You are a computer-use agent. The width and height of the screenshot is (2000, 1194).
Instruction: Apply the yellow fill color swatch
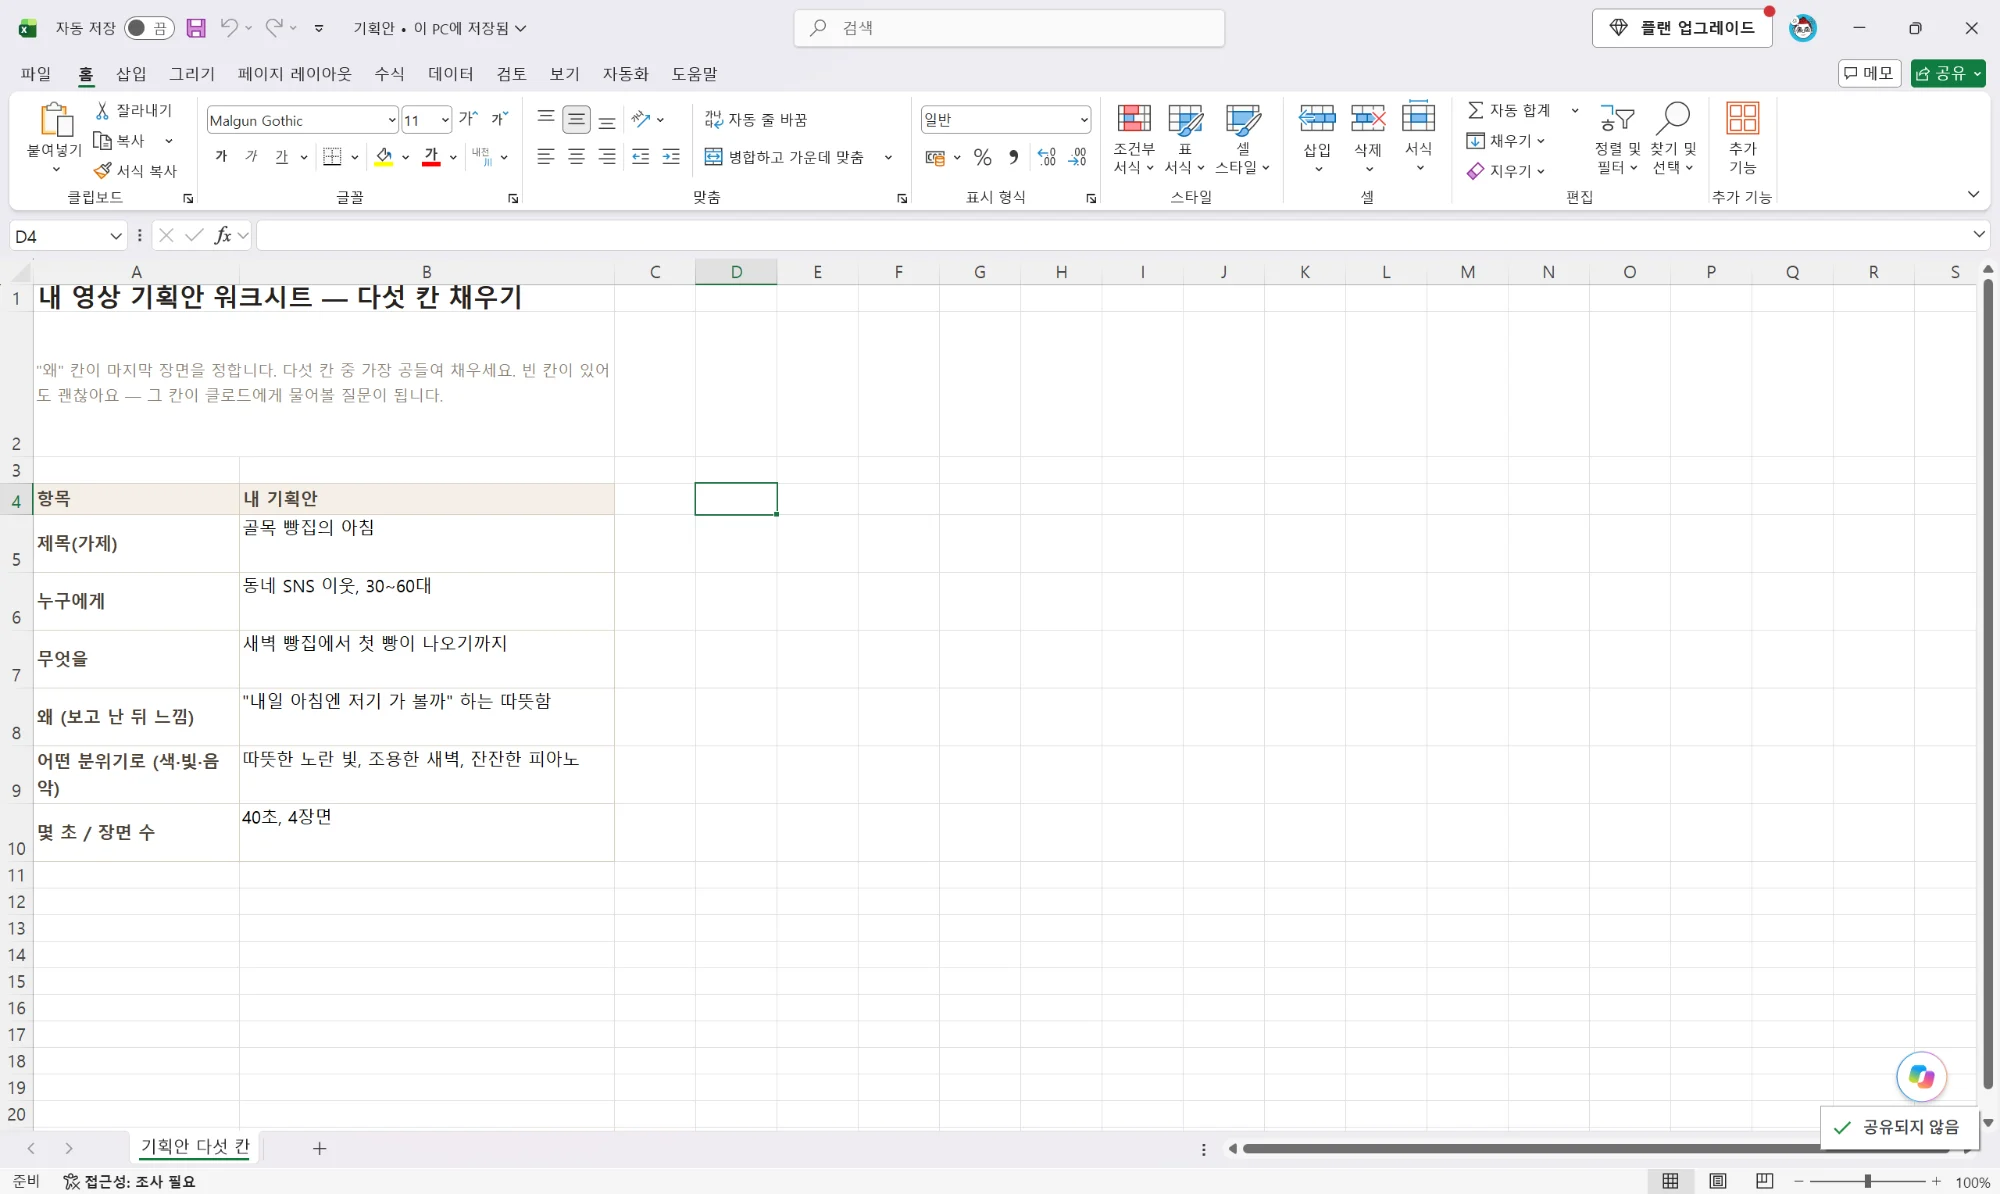click(384, 157)
